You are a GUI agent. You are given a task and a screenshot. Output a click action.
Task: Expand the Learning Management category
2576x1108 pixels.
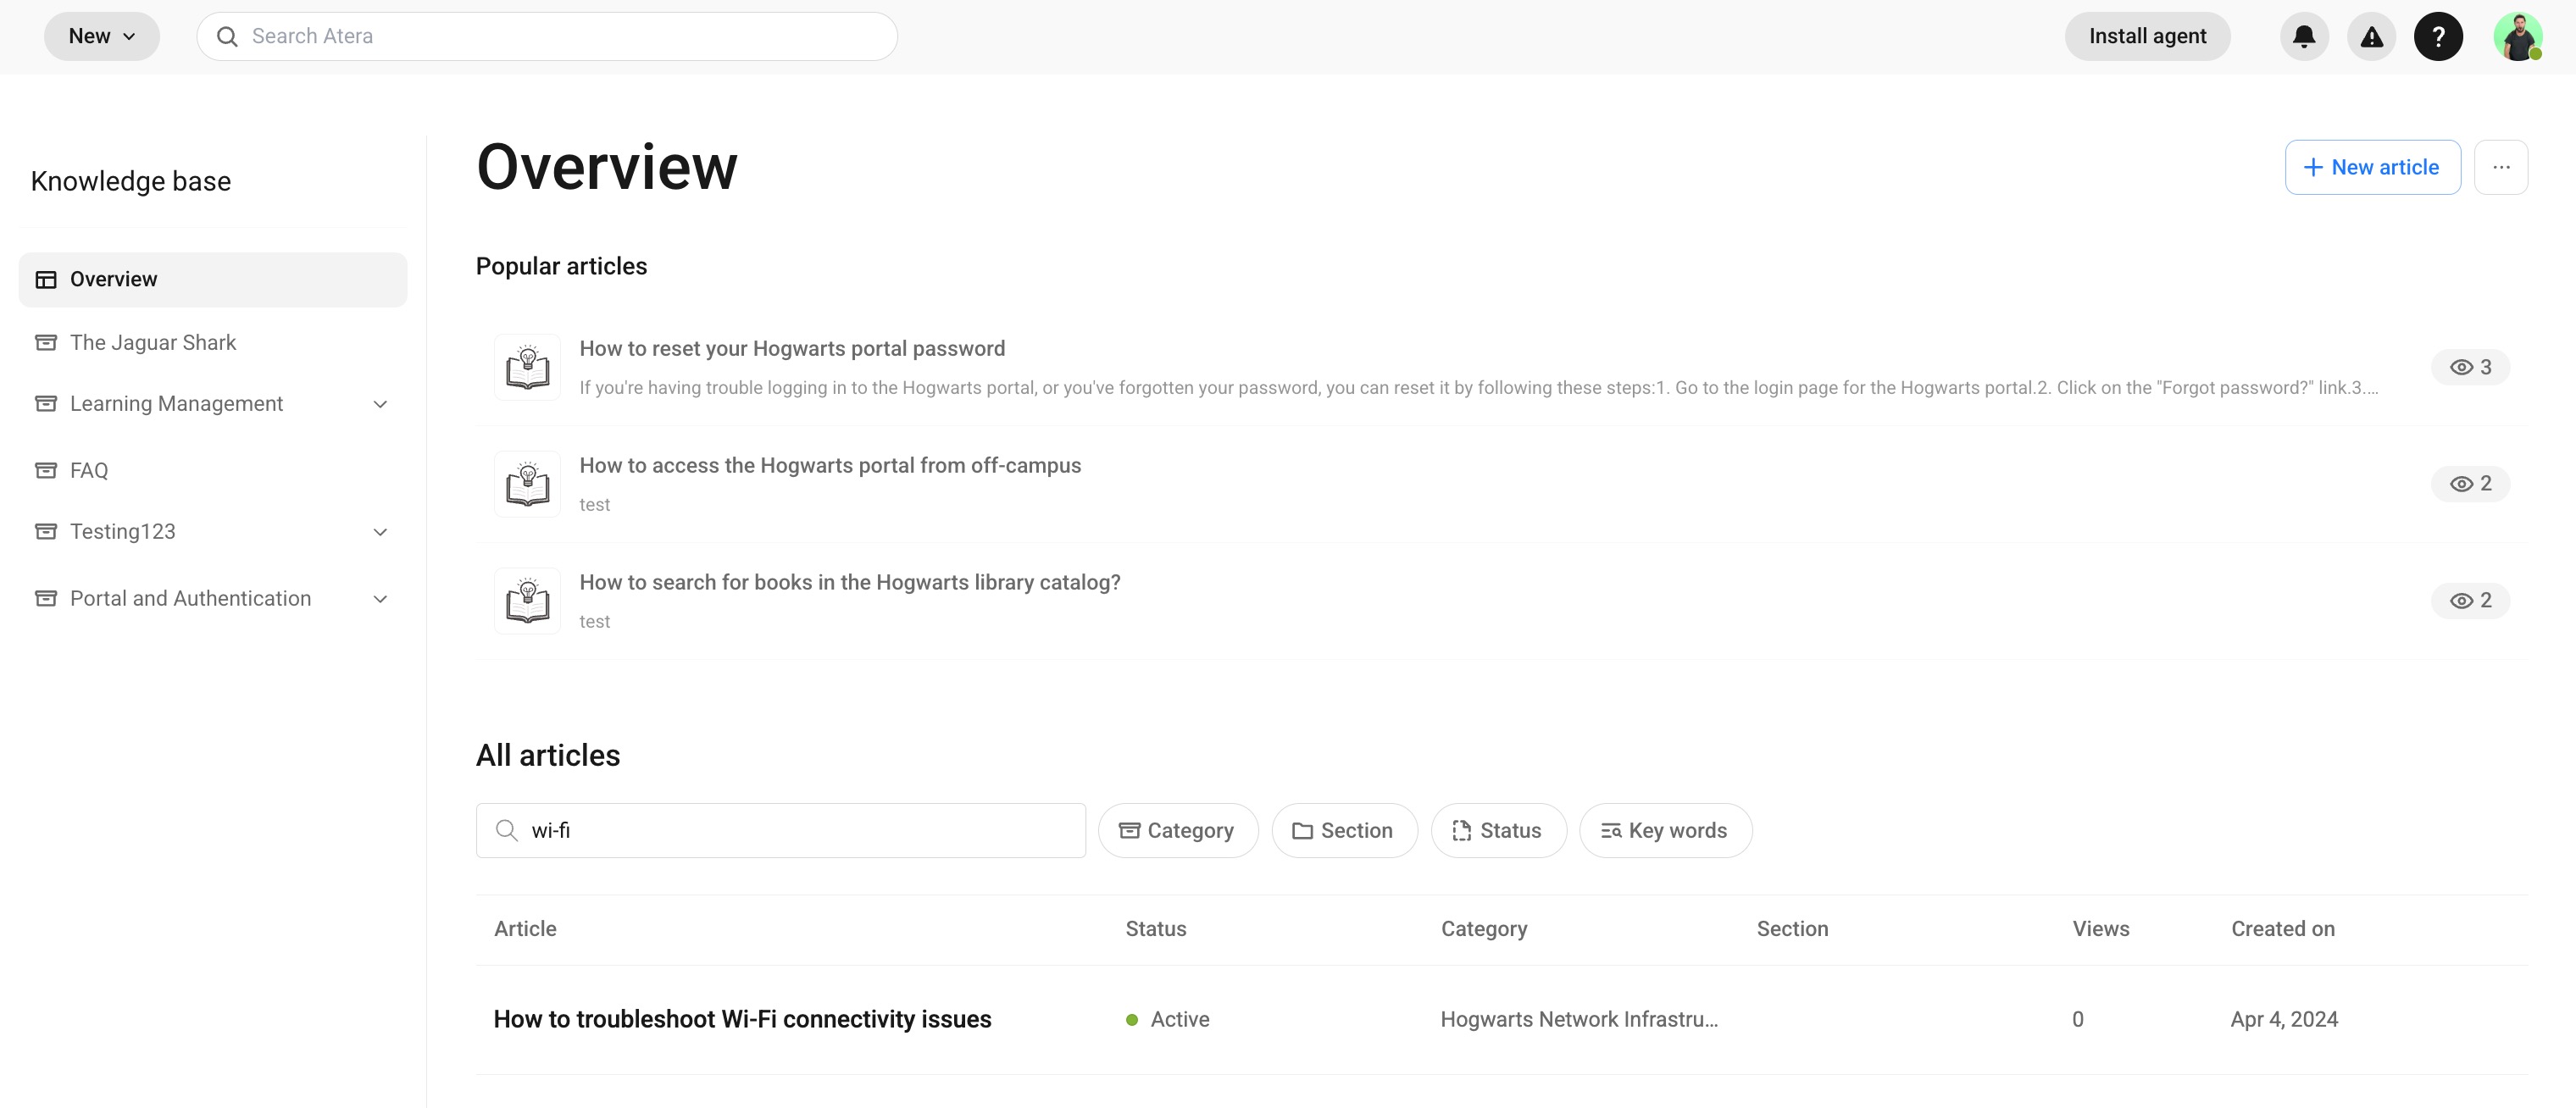(380, 404)
